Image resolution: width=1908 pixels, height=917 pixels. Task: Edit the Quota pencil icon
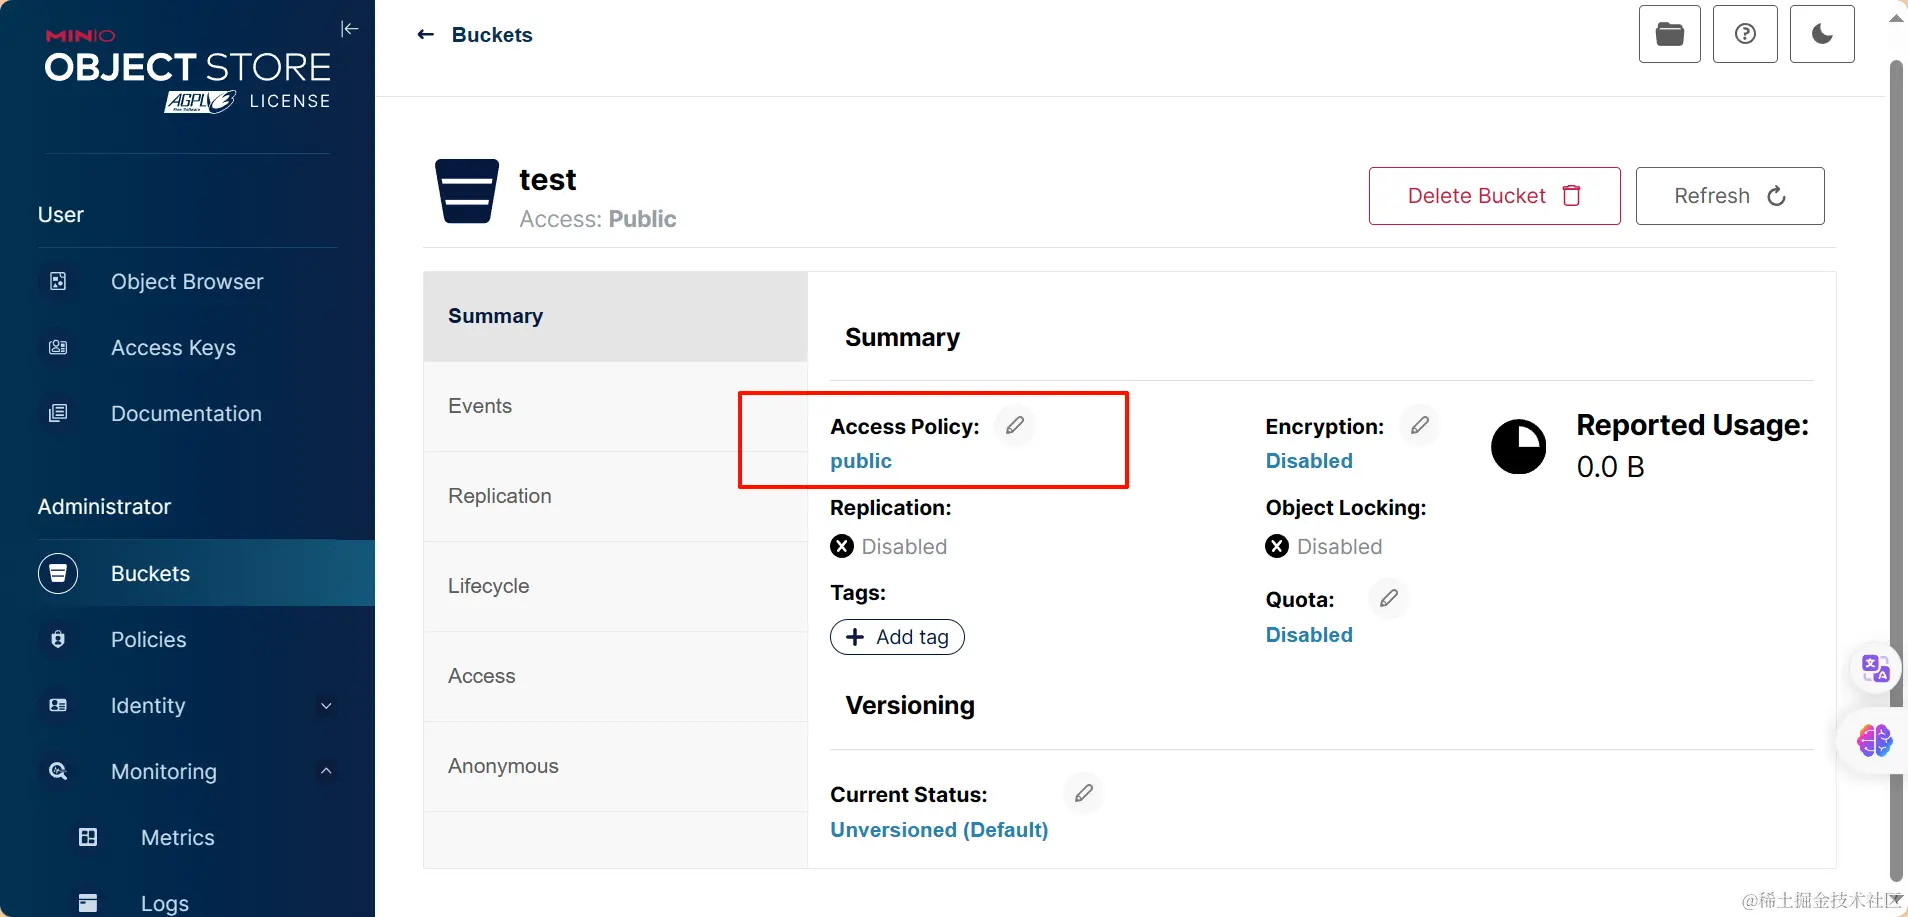[x=1389, y=599]
